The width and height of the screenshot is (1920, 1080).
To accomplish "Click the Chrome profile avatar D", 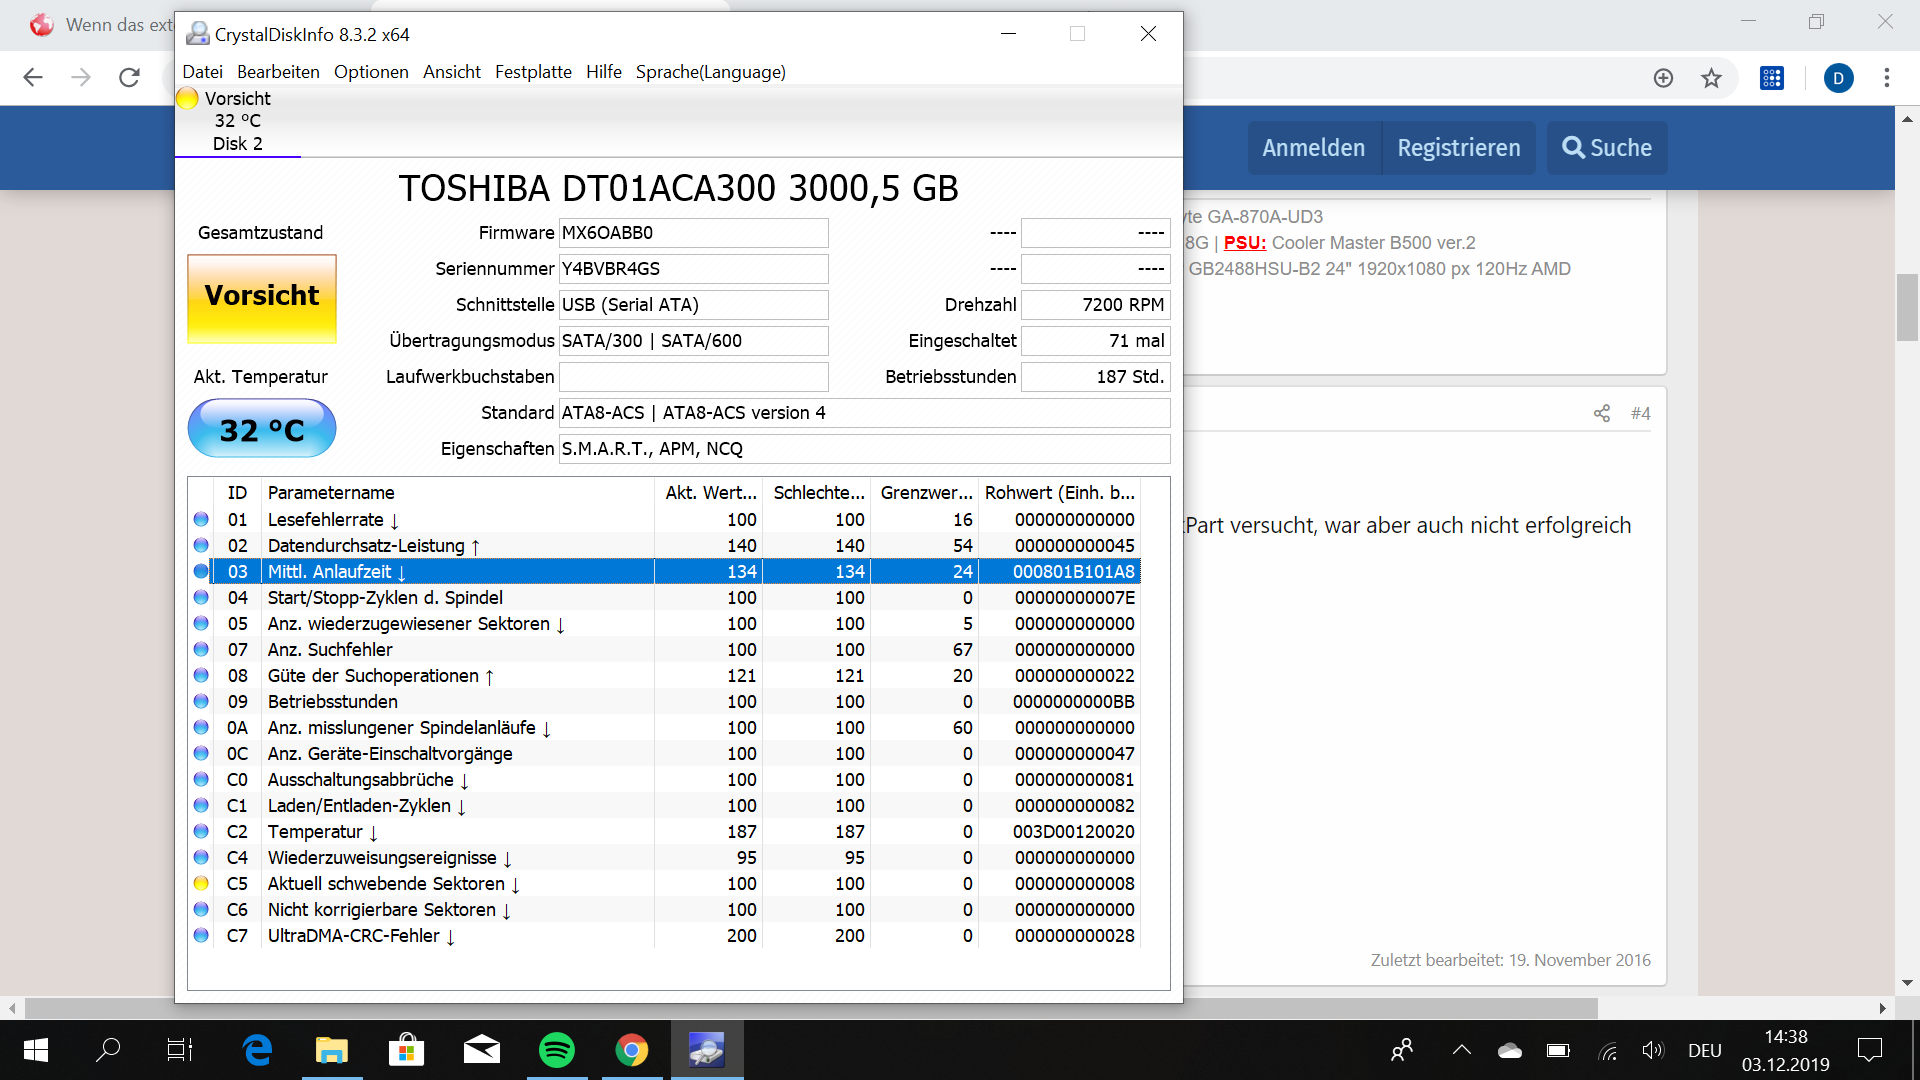I will (1838, 78).
